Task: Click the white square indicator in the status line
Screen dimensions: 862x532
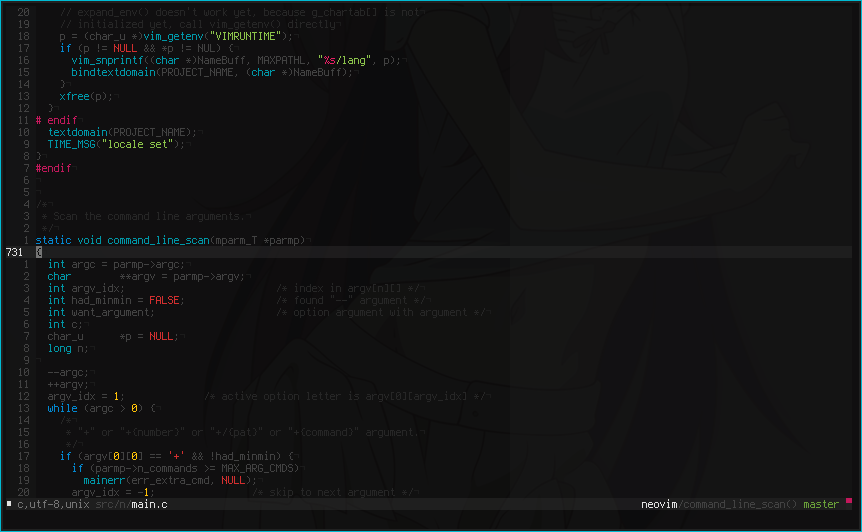Action: click(9, 503)
